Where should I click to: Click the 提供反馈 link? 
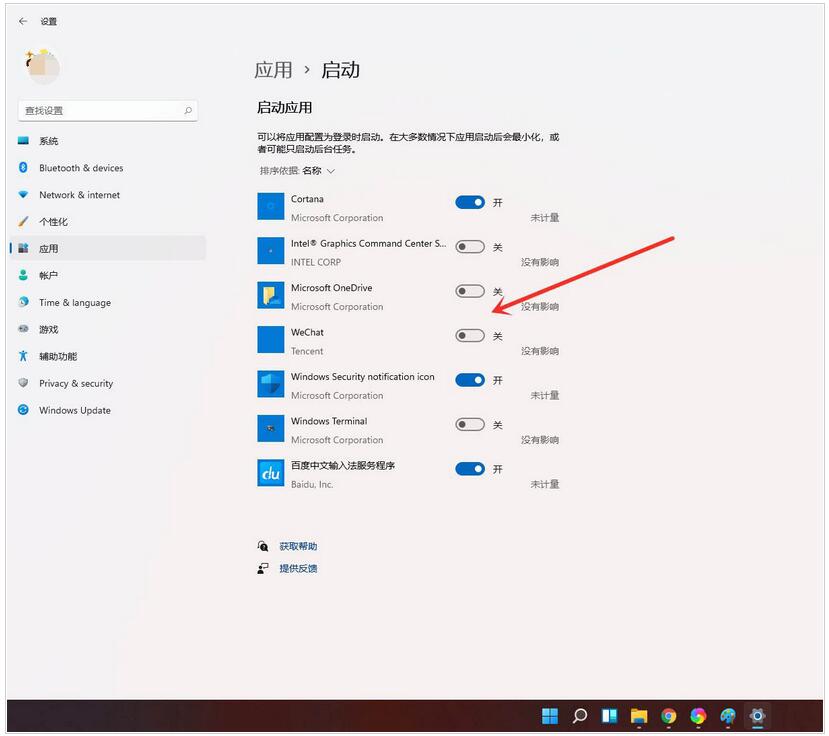click(x=298, y=568)
